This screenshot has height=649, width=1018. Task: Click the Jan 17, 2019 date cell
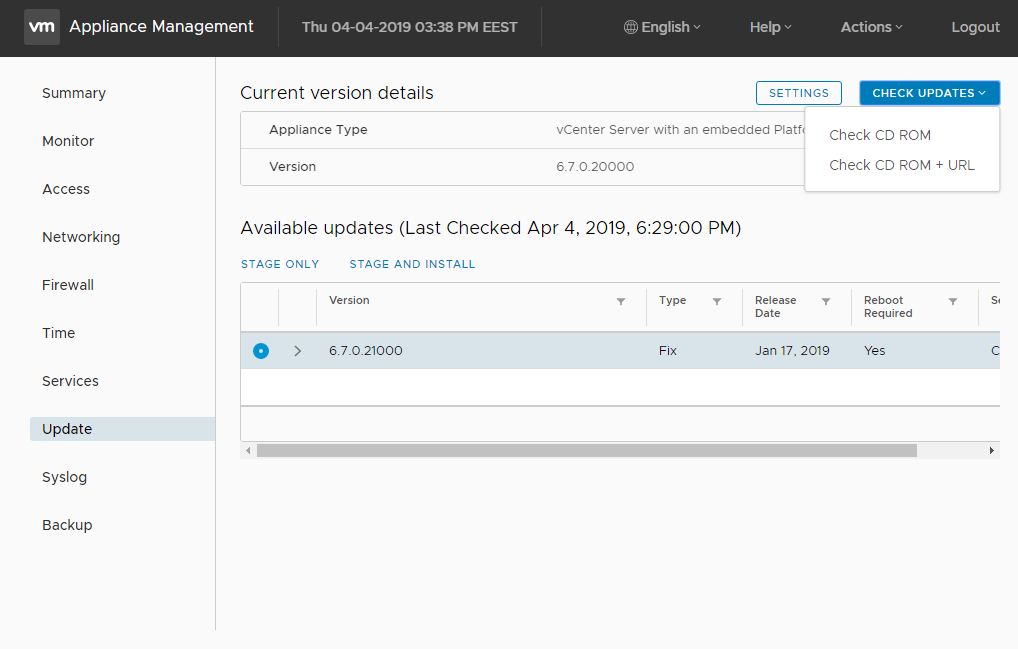tap(792, 350)
